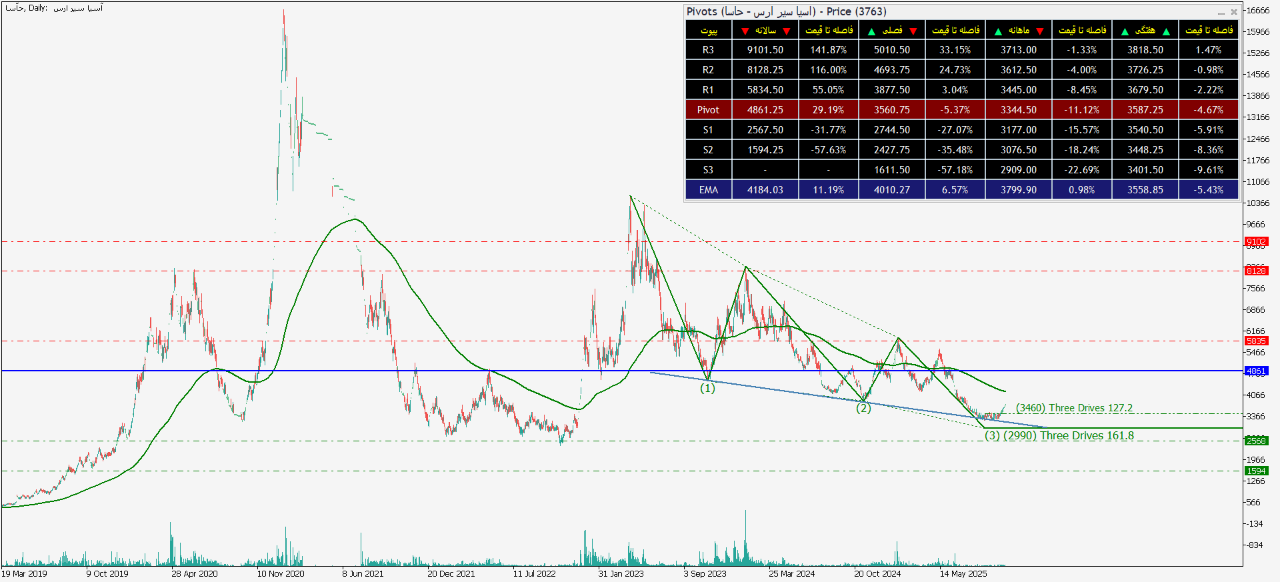Click the green 2568 price axis label
The width and height of the screenshot is (1280, 582).
click(x=1256, y=440)
